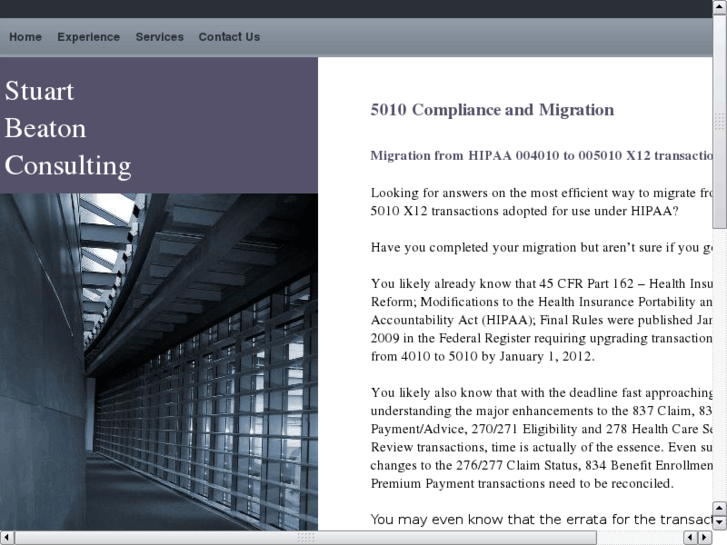Click text "You likely already know that 45 CFR"
This screenshot has width=727, height=545.
(477, 284)
